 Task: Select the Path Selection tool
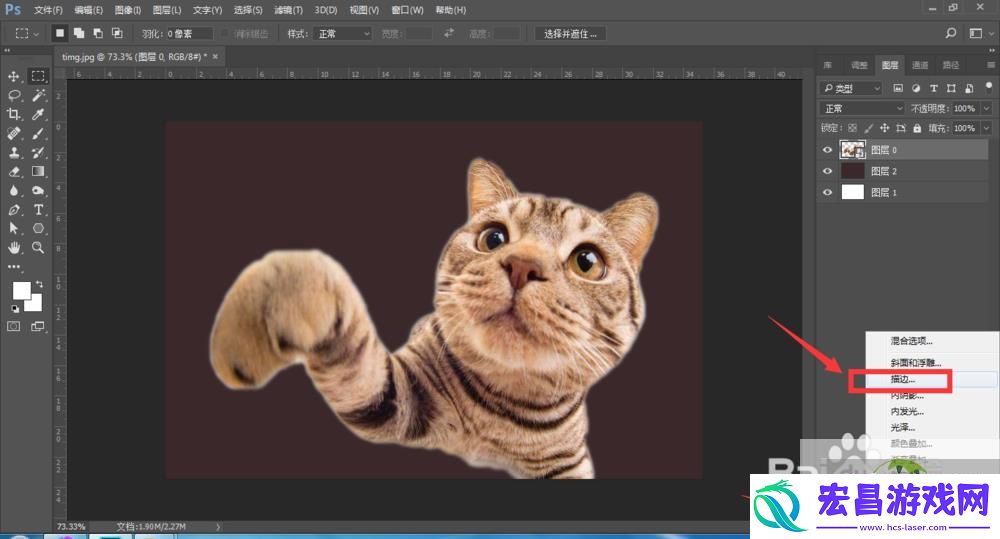[x=13, y=228]
